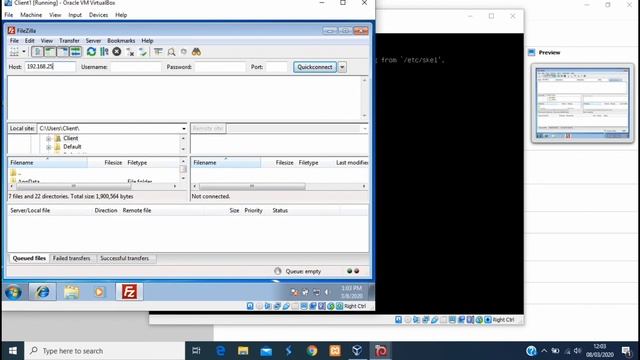Click host Windows Start button
The width and height of the screenshot is (640, 360).
pyautogui.click(x=13, y=351)
